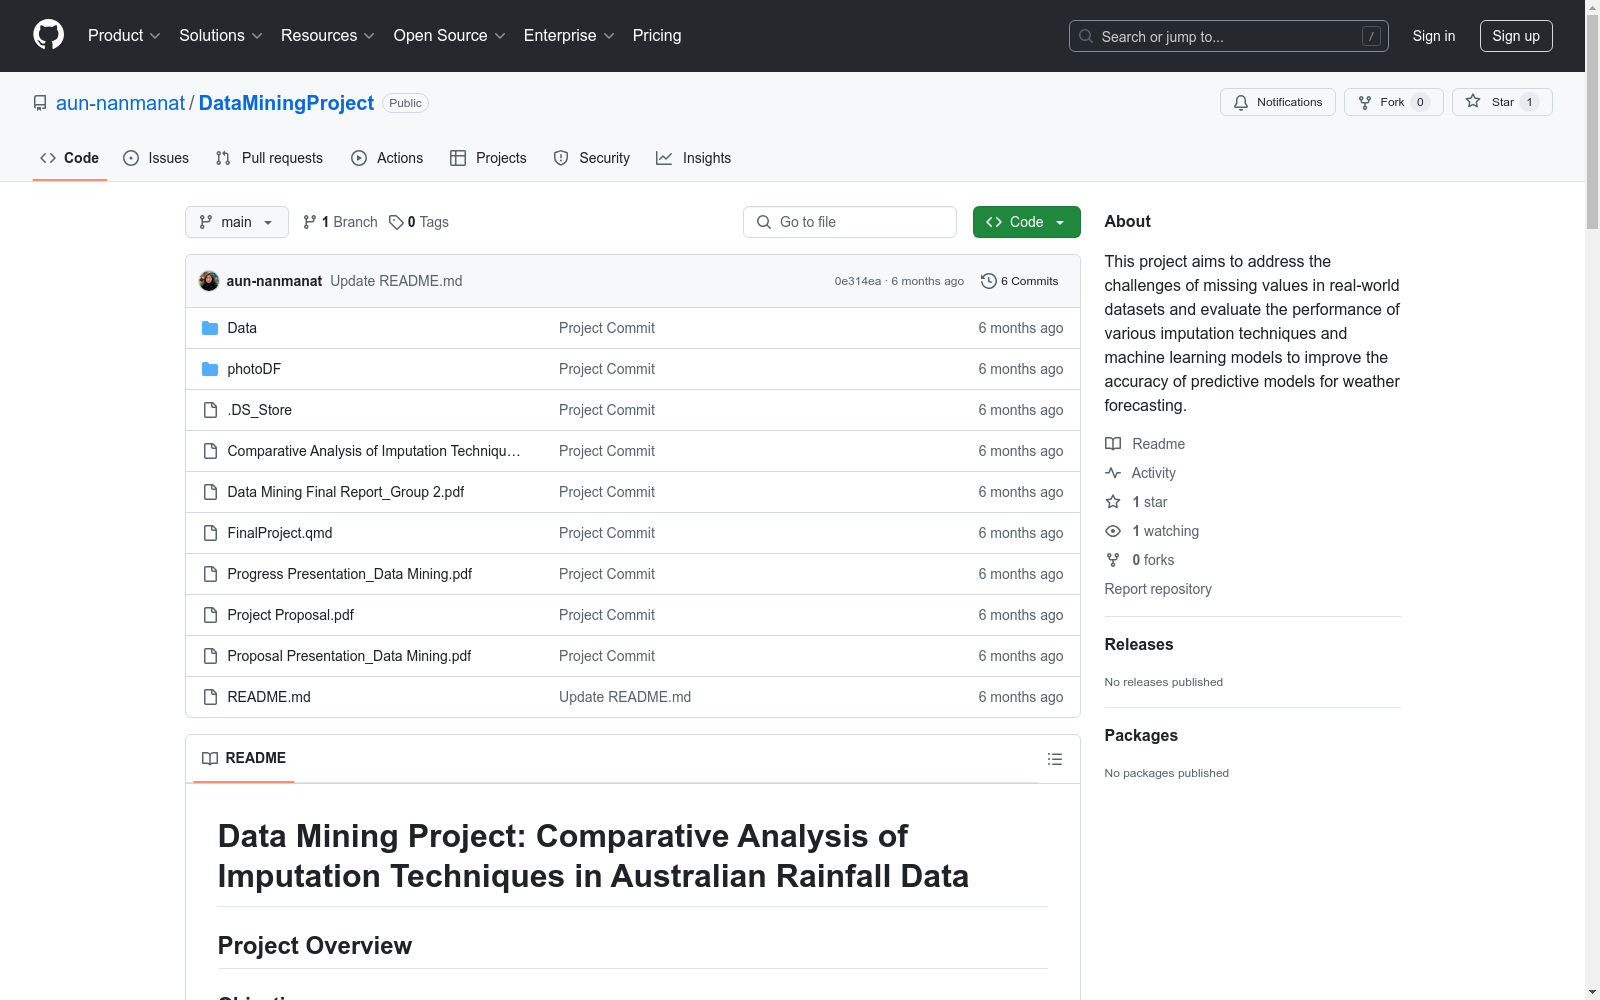
Task: View the 0 Tags link
Action: click(419, 222)
